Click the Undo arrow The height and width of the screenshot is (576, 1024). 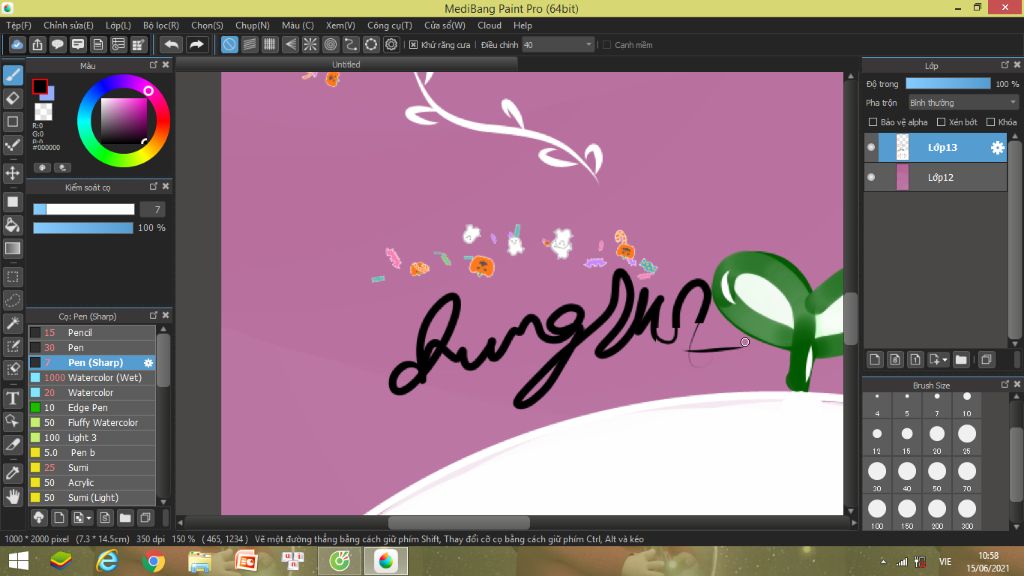(171, 44)
